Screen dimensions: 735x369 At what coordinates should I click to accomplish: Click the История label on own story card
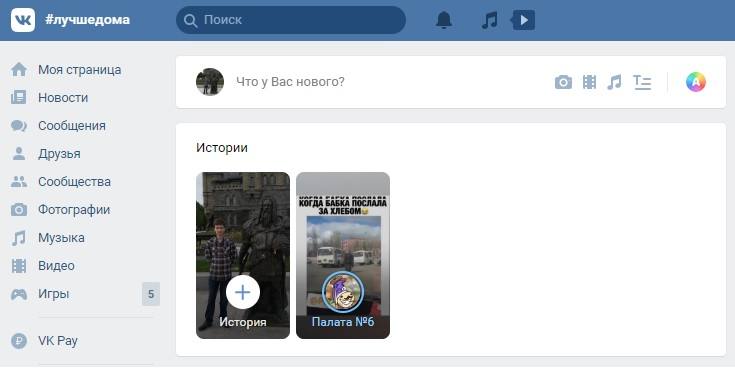coord(243,322)
